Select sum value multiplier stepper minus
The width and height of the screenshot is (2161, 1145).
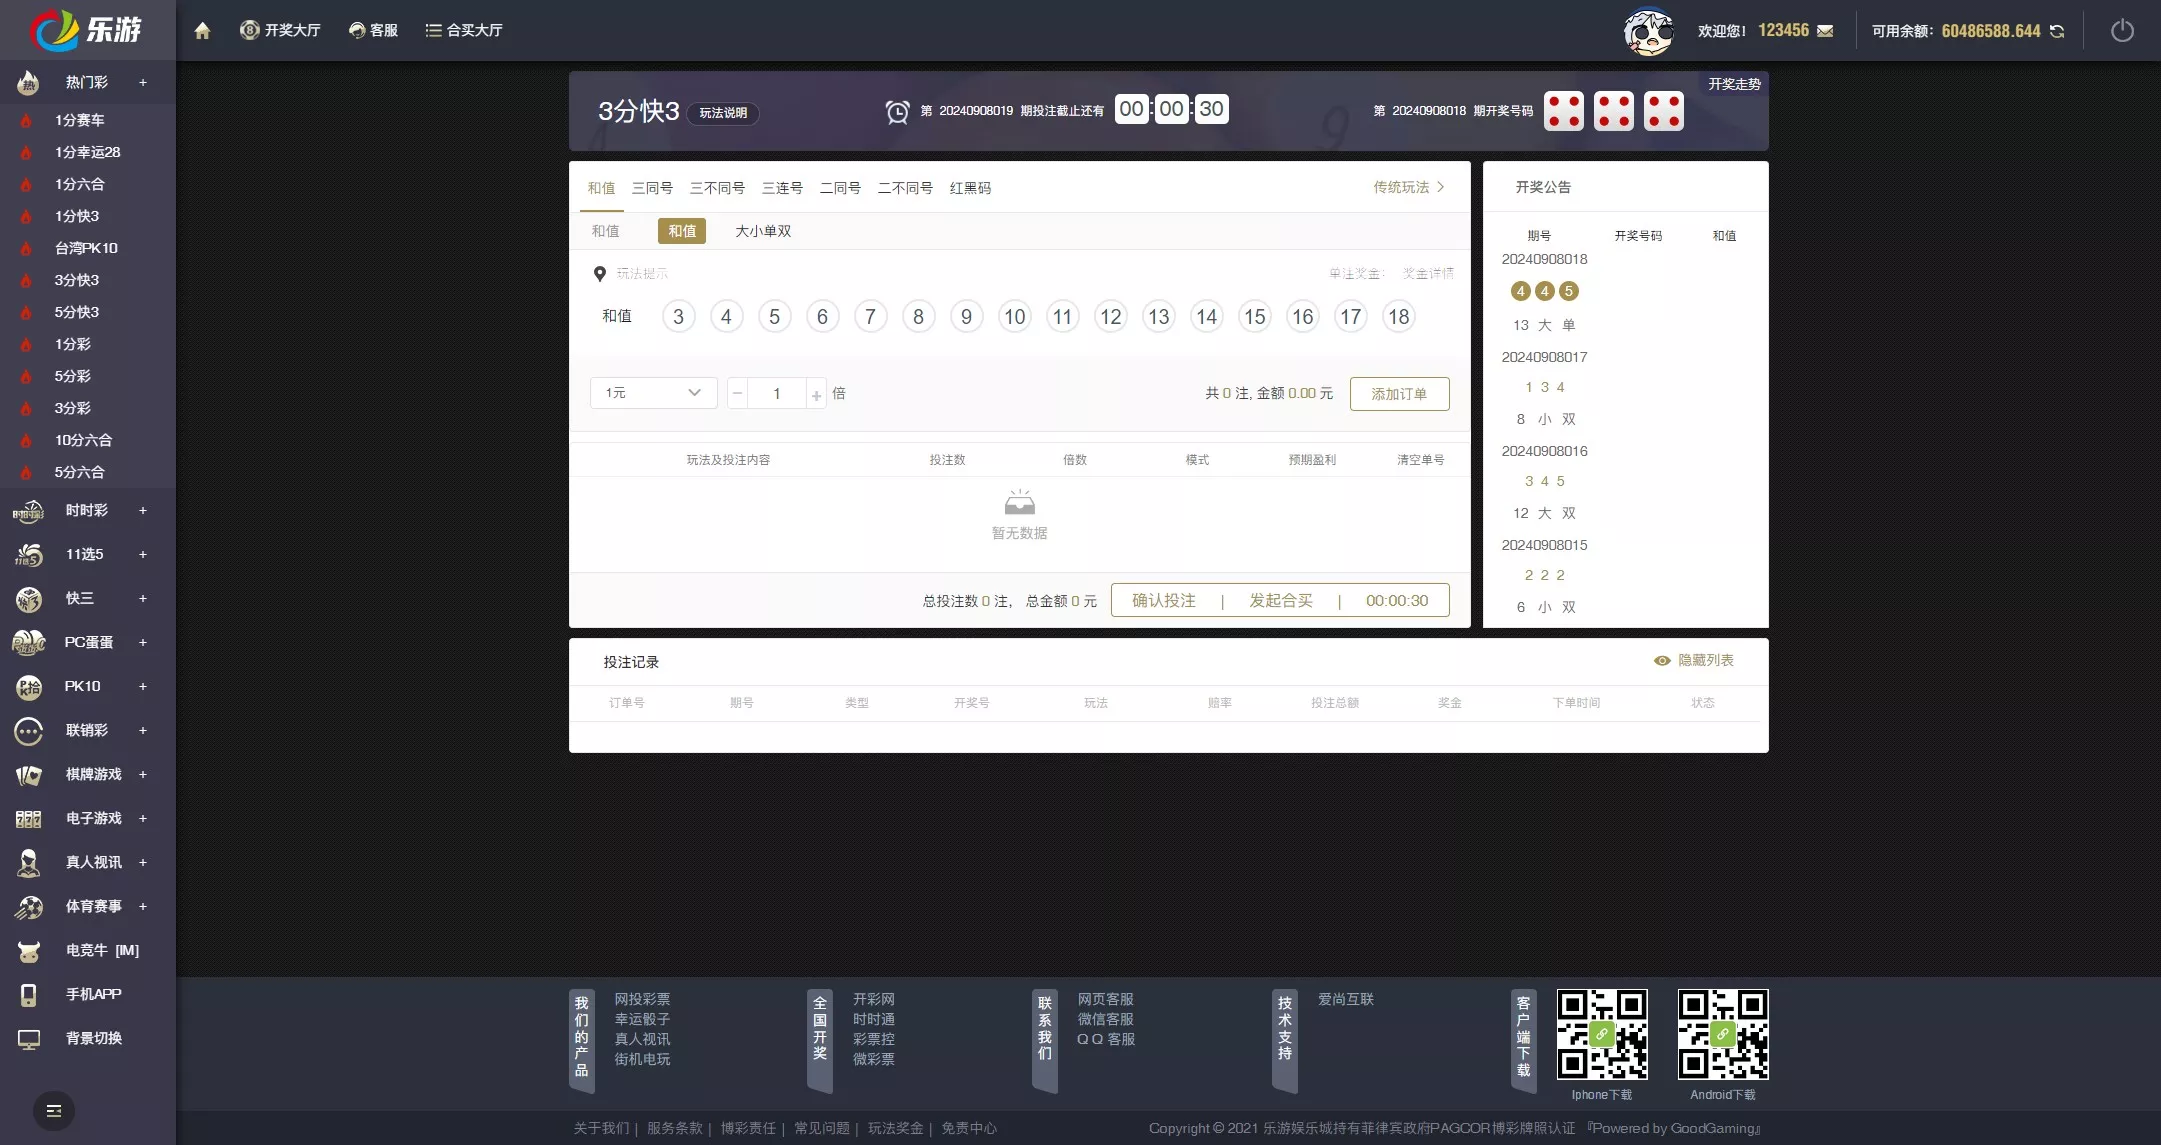(x=737, y=393)
